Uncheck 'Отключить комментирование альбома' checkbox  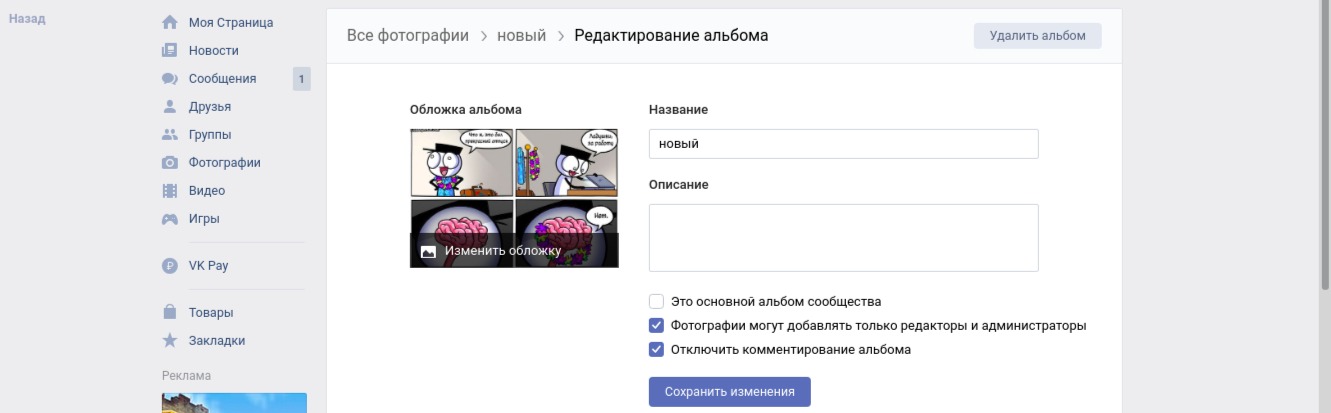pos(656,349)
